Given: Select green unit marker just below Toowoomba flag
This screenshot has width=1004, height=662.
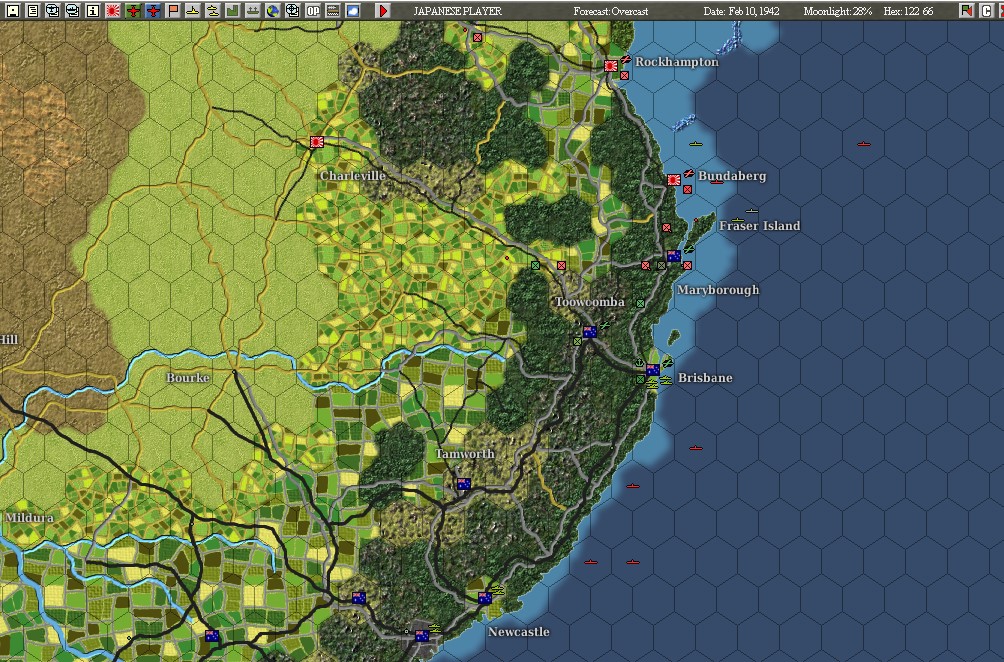Looking at the screenshot, I should pos(578,341).
